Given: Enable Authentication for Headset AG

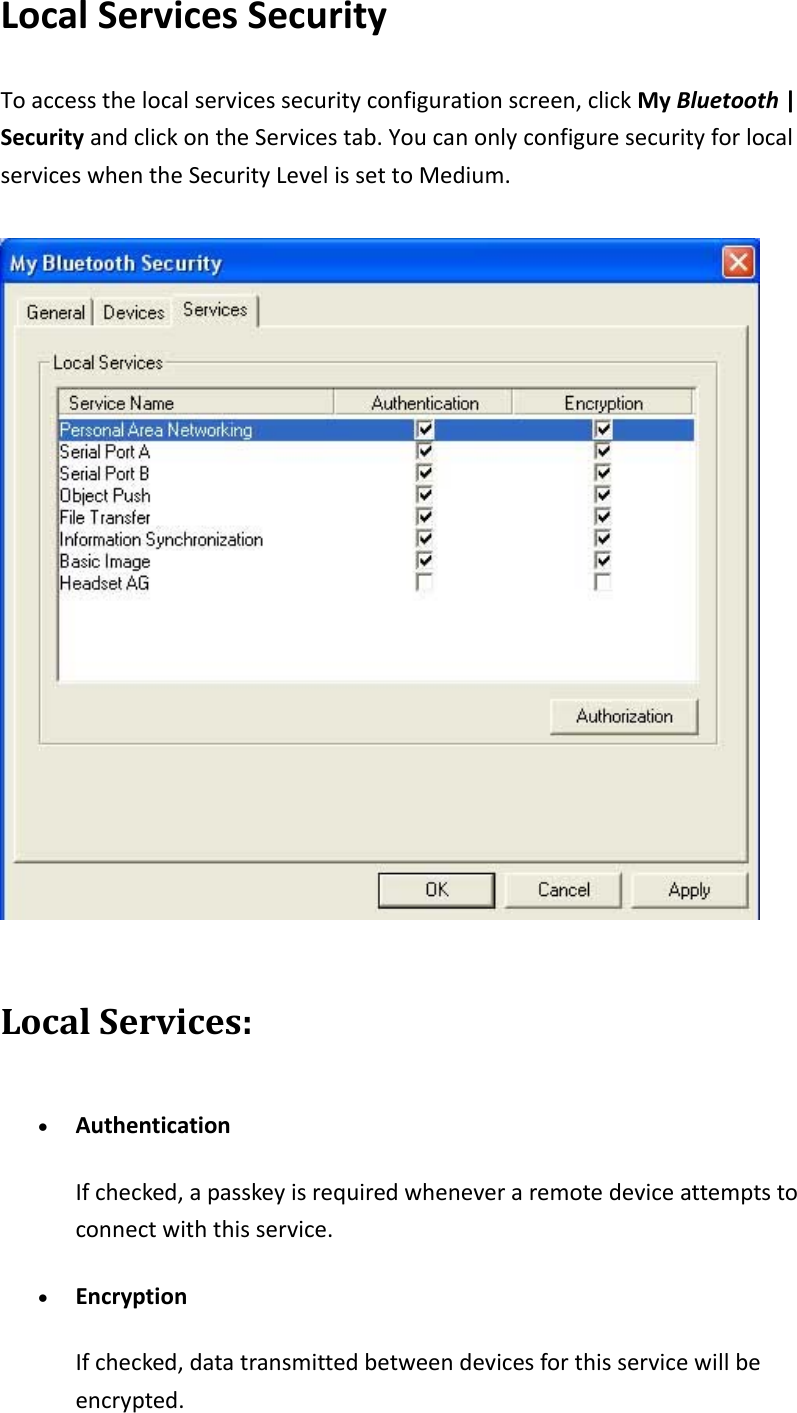Looking at the screenshot, I should point(425,583).
